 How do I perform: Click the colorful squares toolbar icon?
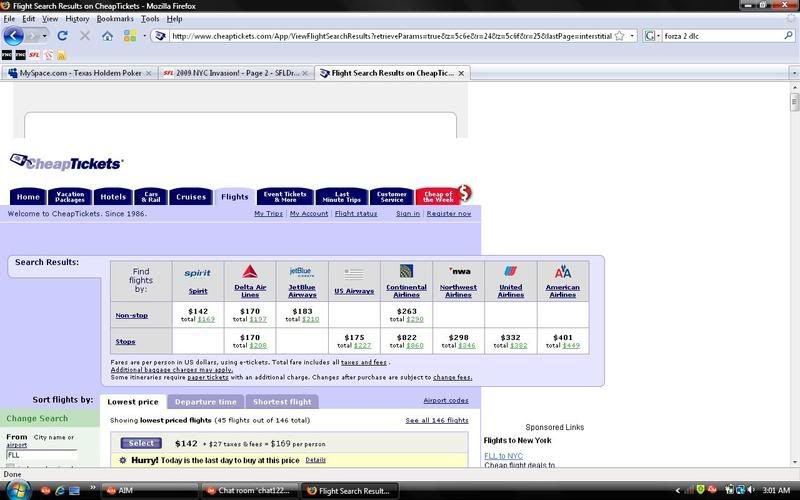[130, 36]
